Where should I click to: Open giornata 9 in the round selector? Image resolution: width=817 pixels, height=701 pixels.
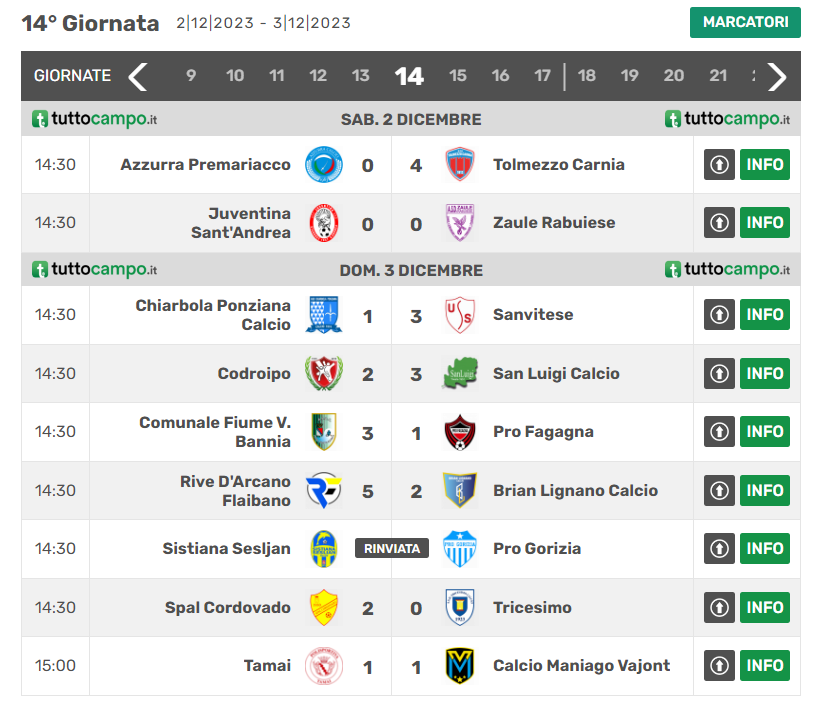(x=191, y=76)
